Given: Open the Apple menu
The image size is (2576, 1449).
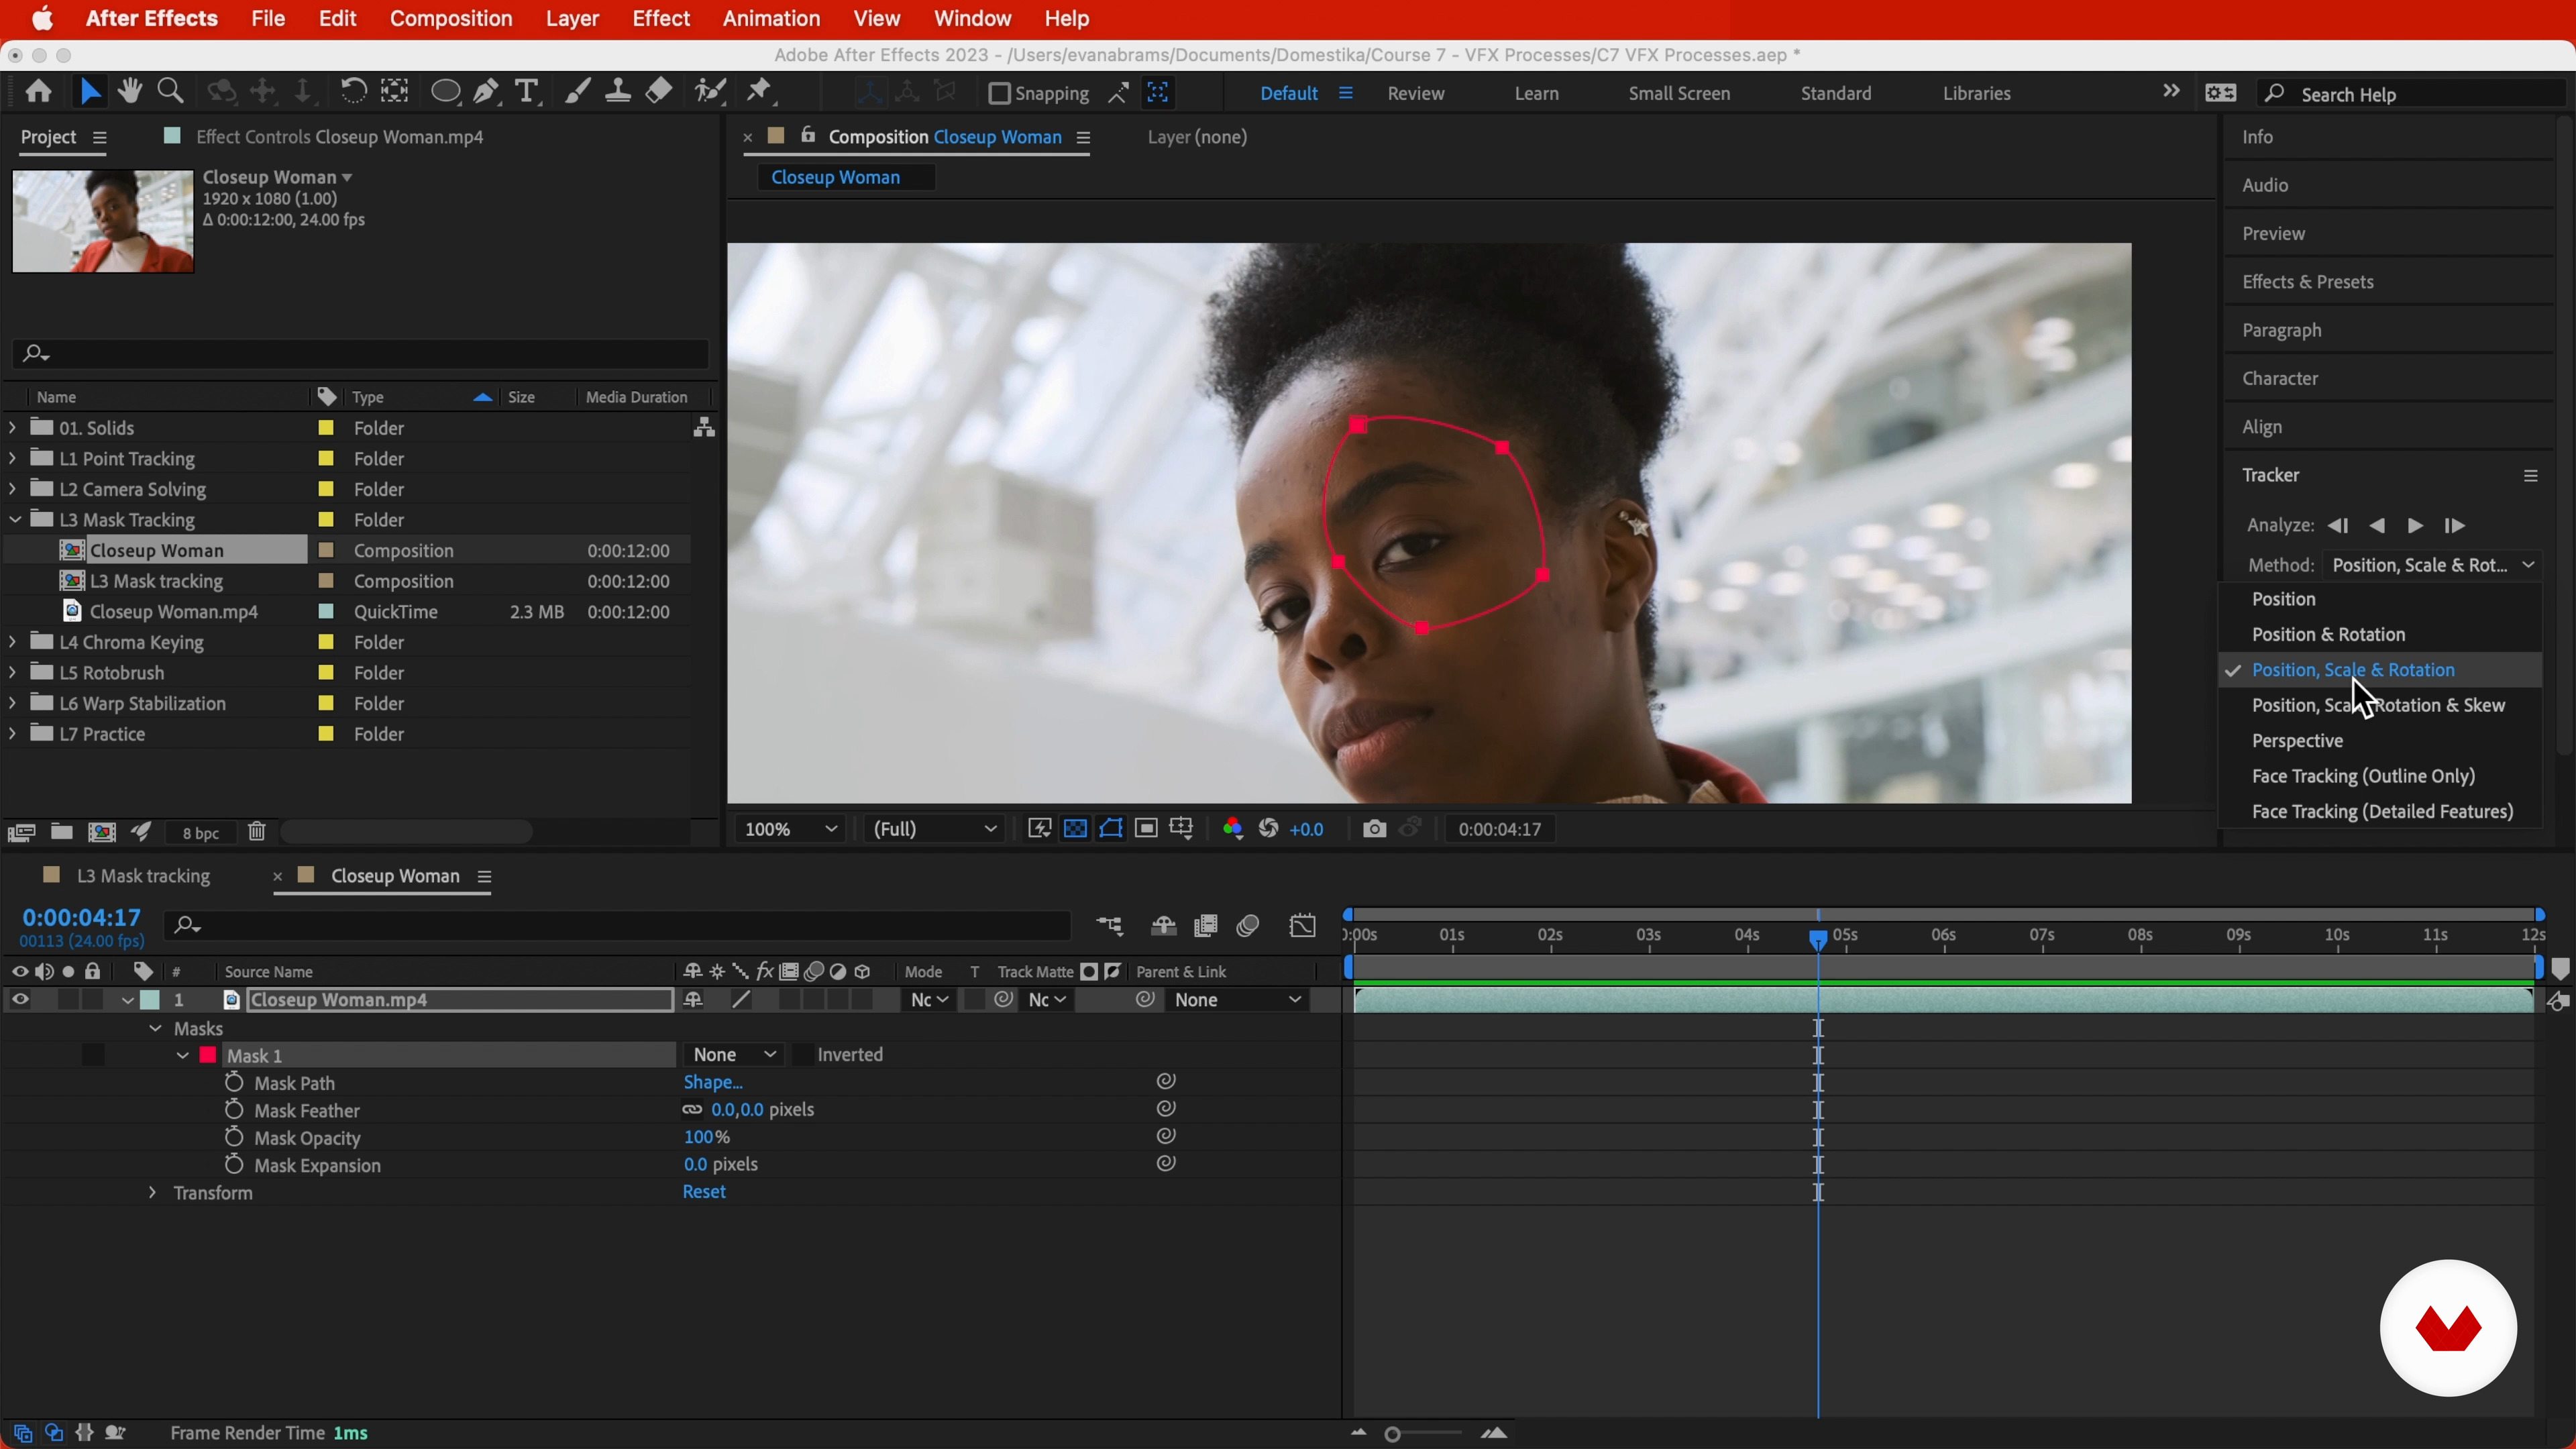Looking at the screenshot, I should (x=42, y=19).
